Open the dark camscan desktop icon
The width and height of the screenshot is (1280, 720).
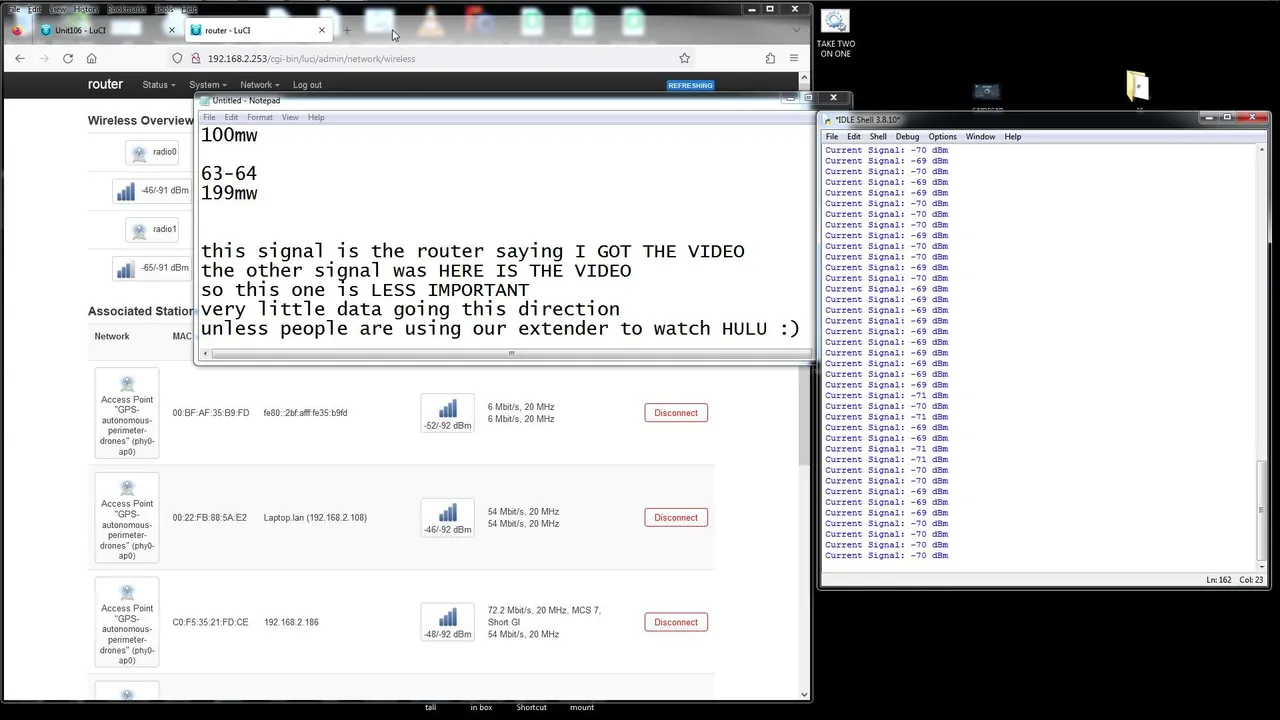(x=987, y=94)
